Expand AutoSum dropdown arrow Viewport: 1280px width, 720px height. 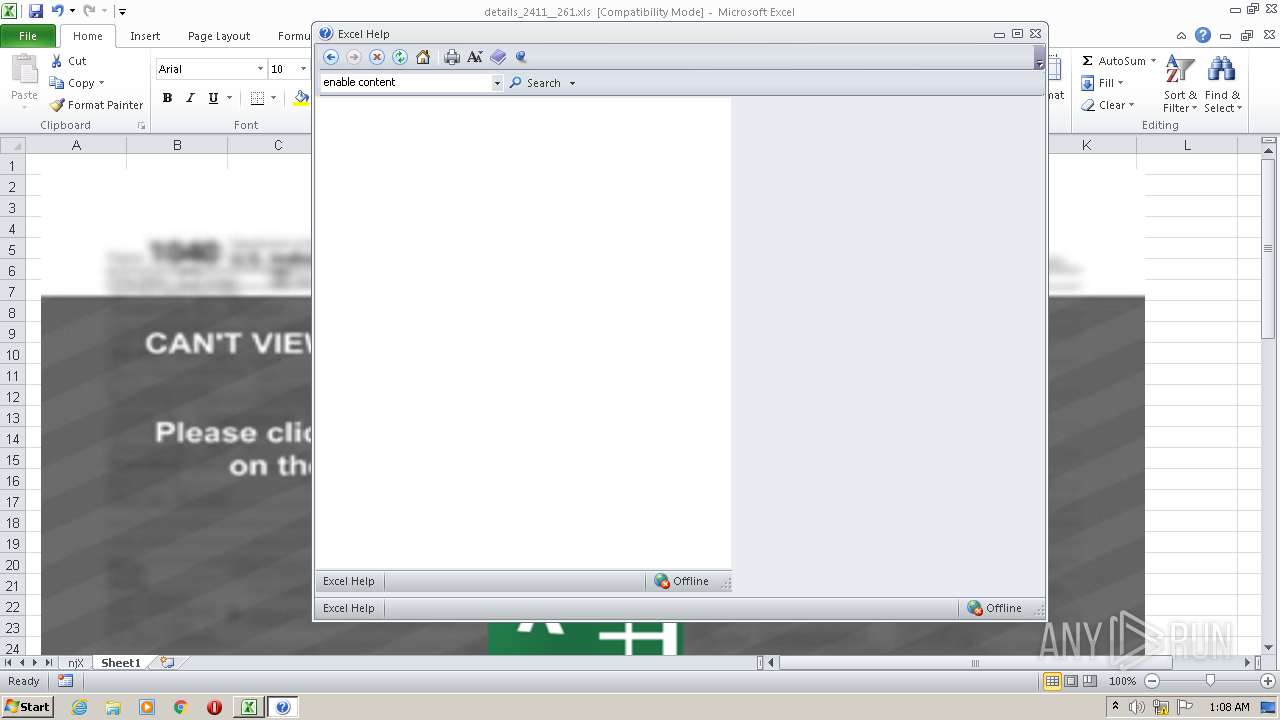click(1153, 61)
